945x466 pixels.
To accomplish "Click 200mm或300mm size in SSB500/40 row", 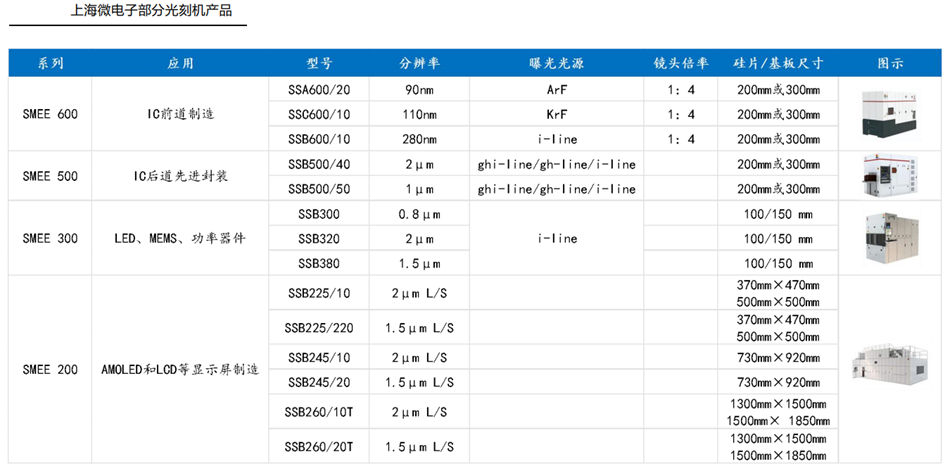I will [x=778, y=165].
